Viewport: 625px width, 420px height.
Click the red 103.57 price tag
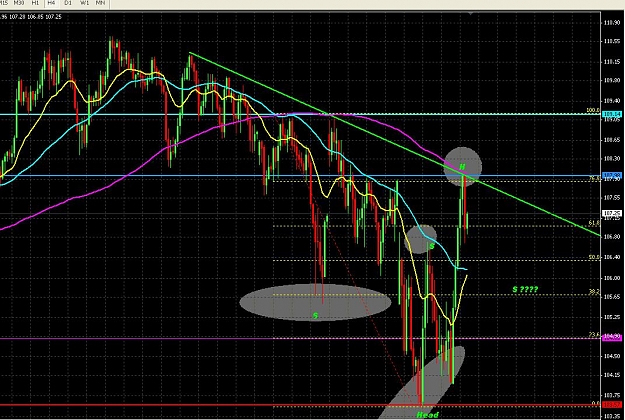(612, 405)
